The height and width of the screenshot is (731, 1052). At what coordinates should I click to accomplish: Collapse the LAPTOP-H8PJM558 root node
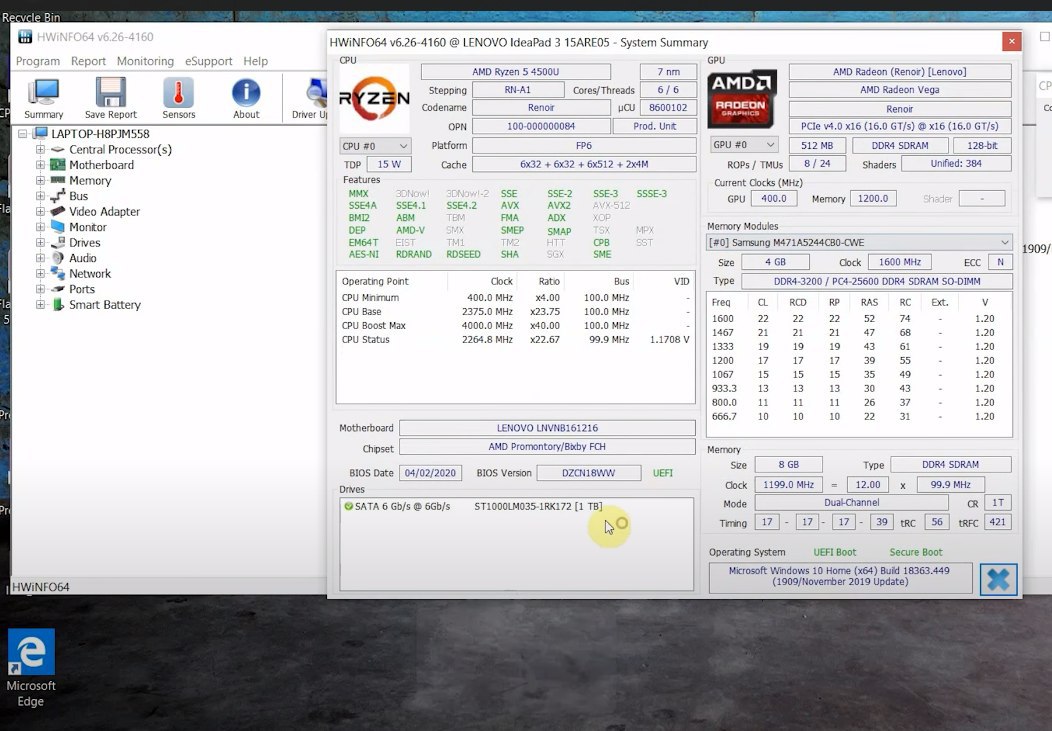pos(22,133)
